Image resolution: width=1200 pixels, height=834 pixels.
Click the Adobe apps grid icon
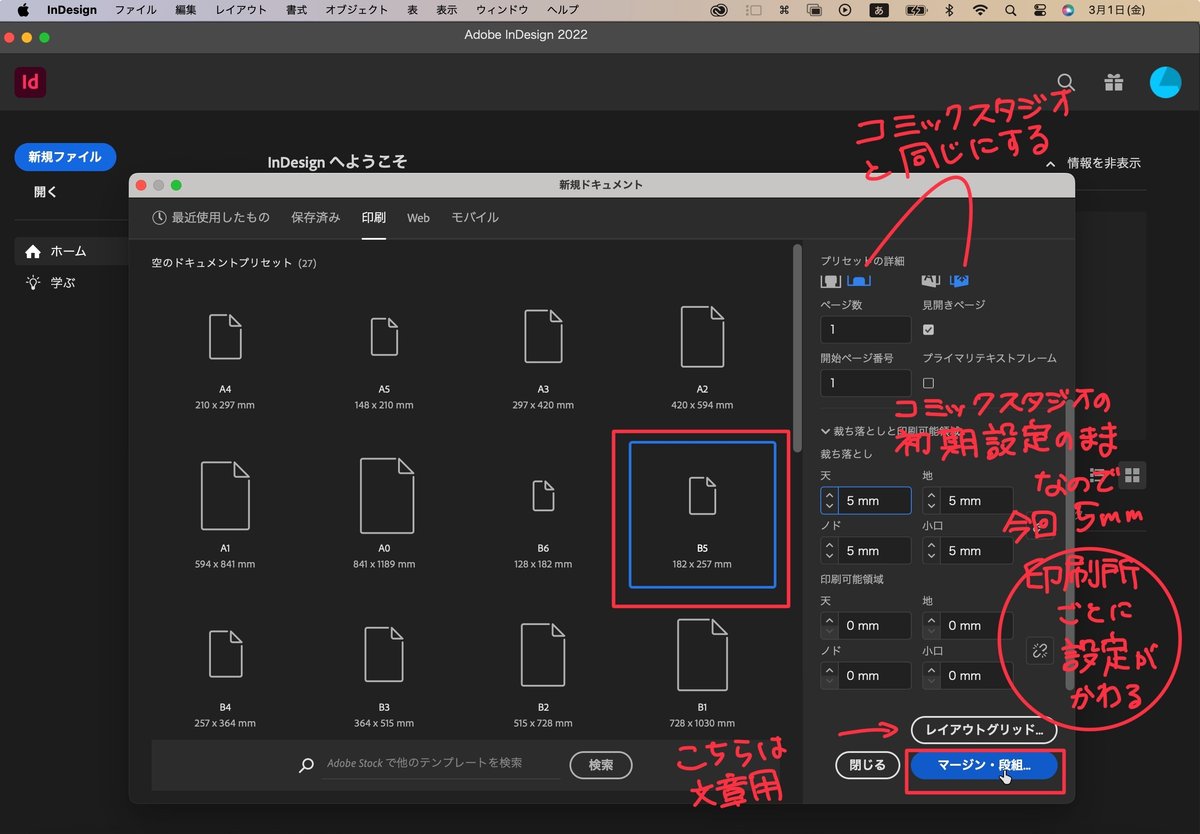click(x=1114, y=82)
